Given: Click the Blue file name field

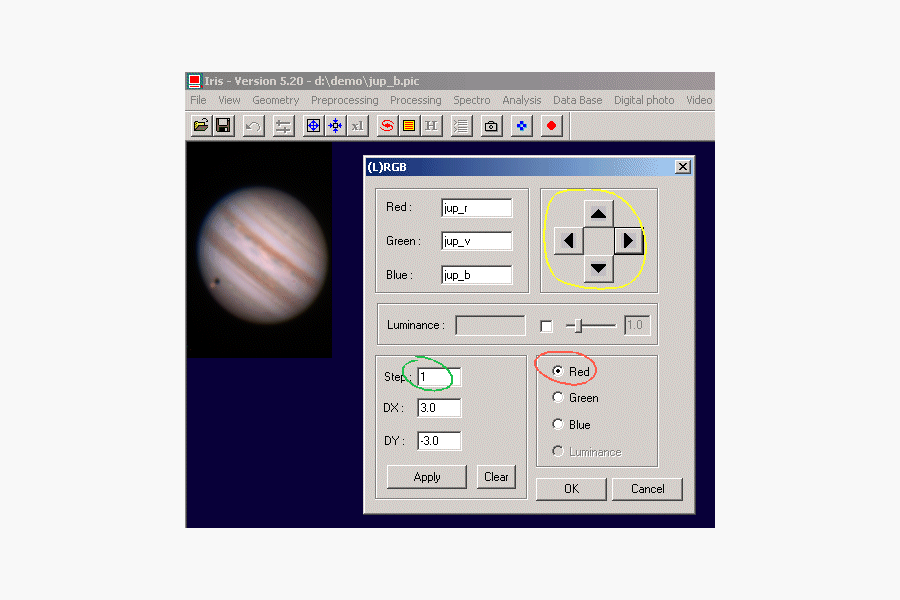Looking at the screenshot, I should 476,275.
